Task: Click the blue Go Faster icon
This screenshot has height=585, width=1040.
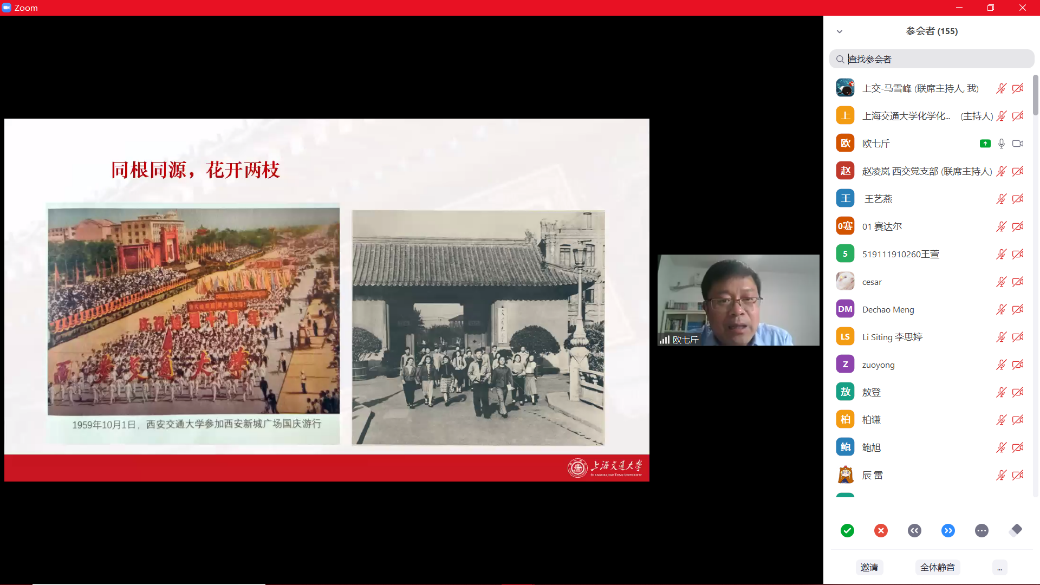Action: (948, 530)
